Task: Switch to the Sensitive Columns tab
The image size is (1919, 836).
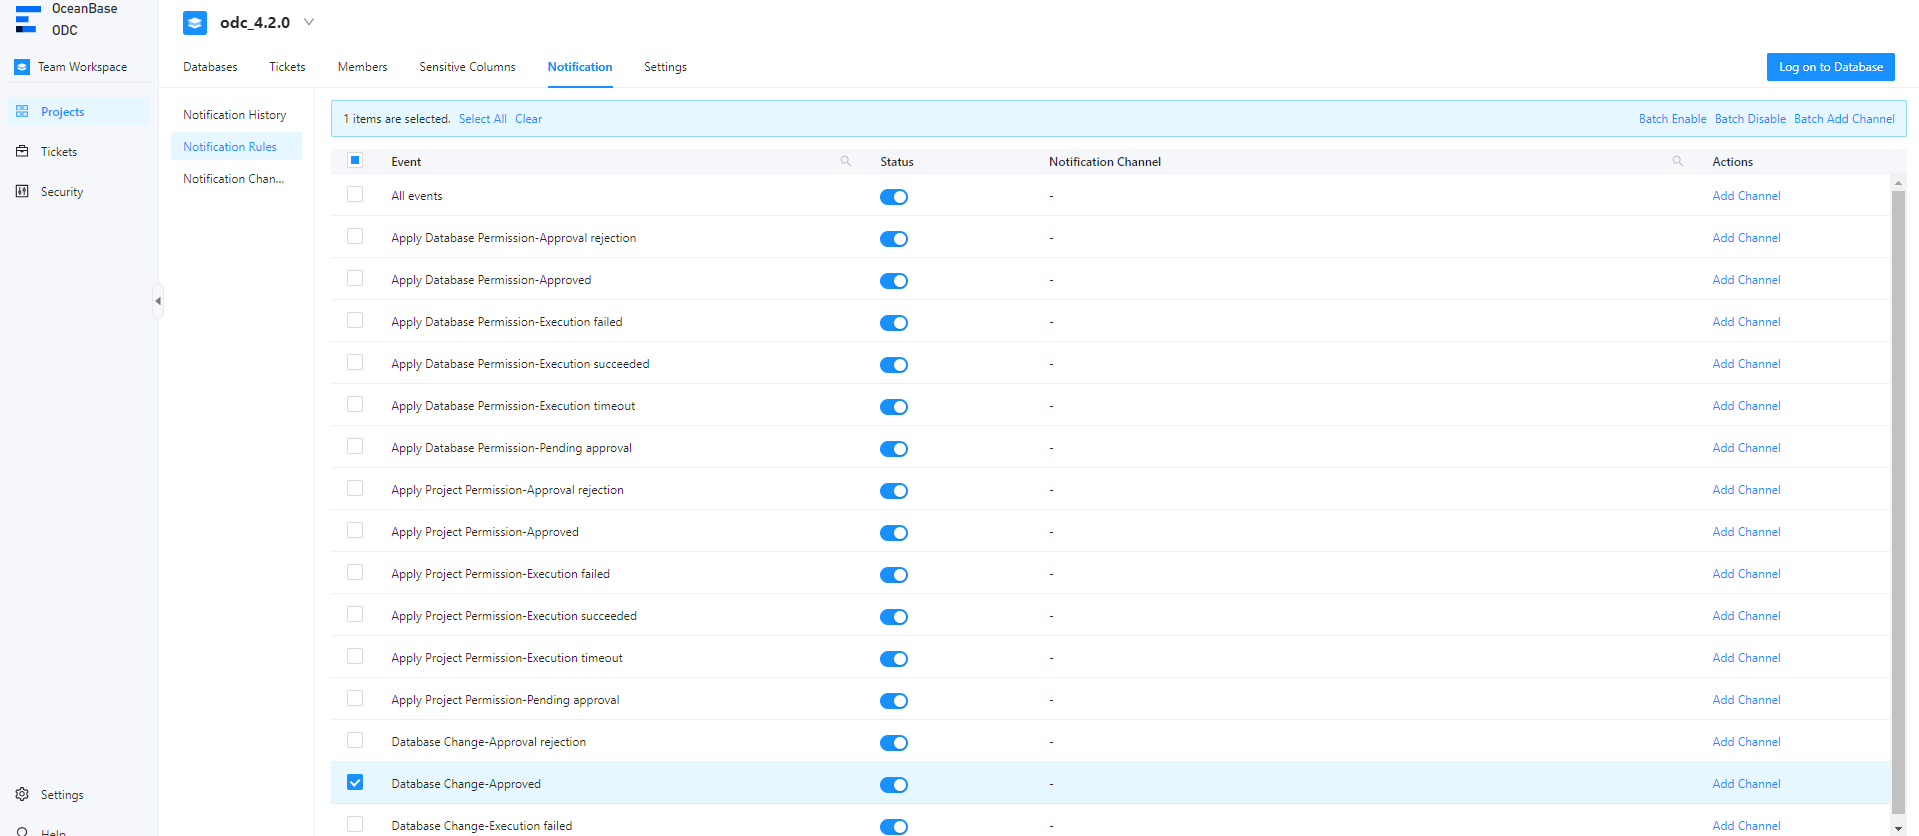Action: (x=467, y=67)
